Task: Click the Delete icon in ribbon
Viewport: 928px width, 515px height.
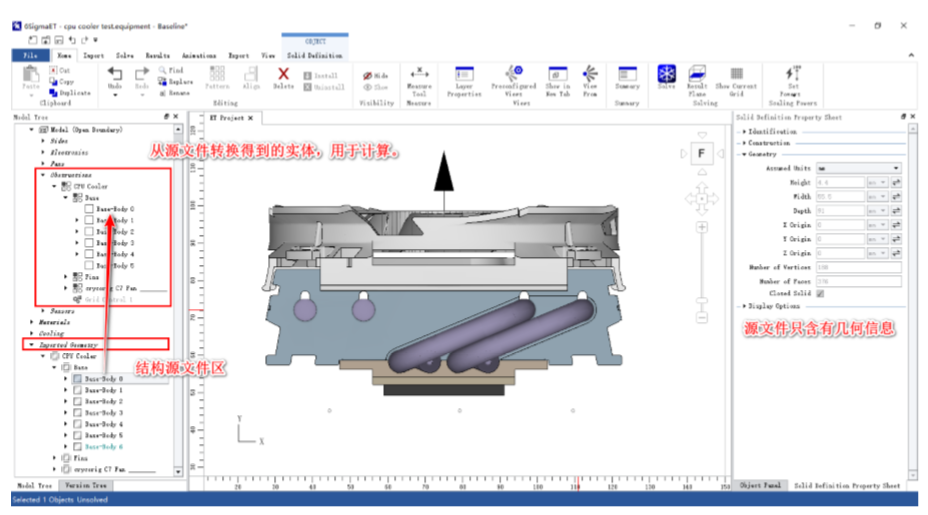Action: click(283, 78)
